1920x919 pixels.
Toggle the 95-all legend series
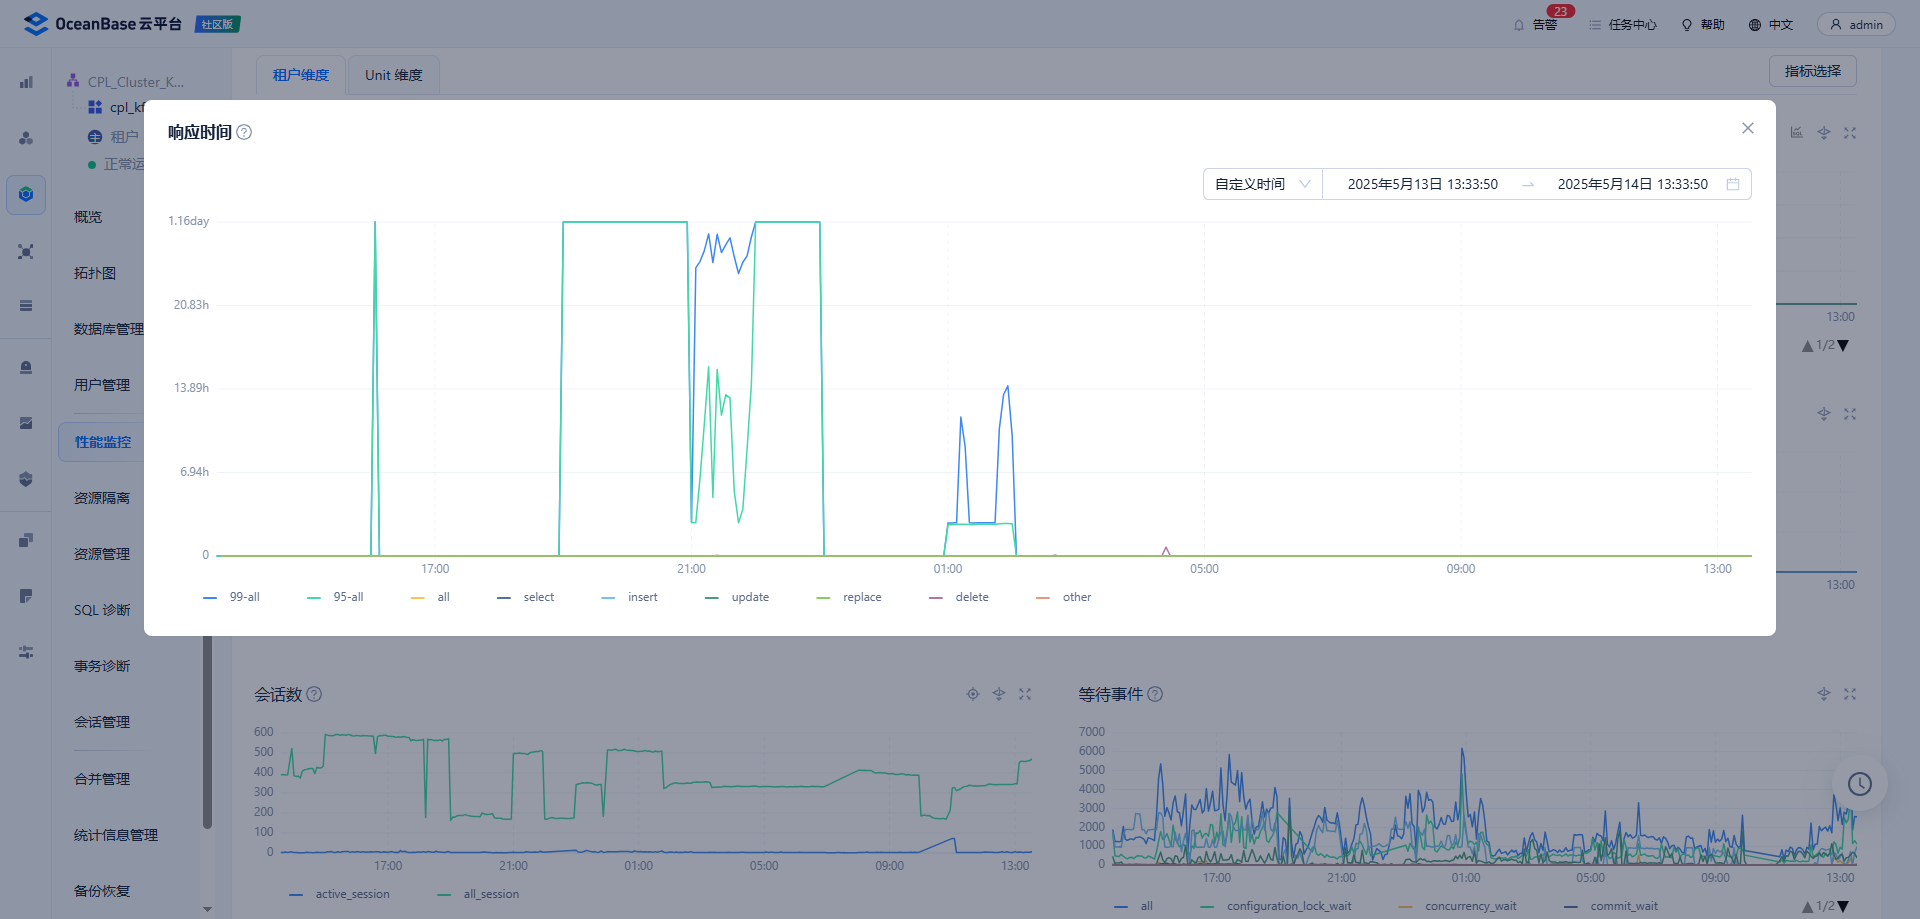click(335, 597)
